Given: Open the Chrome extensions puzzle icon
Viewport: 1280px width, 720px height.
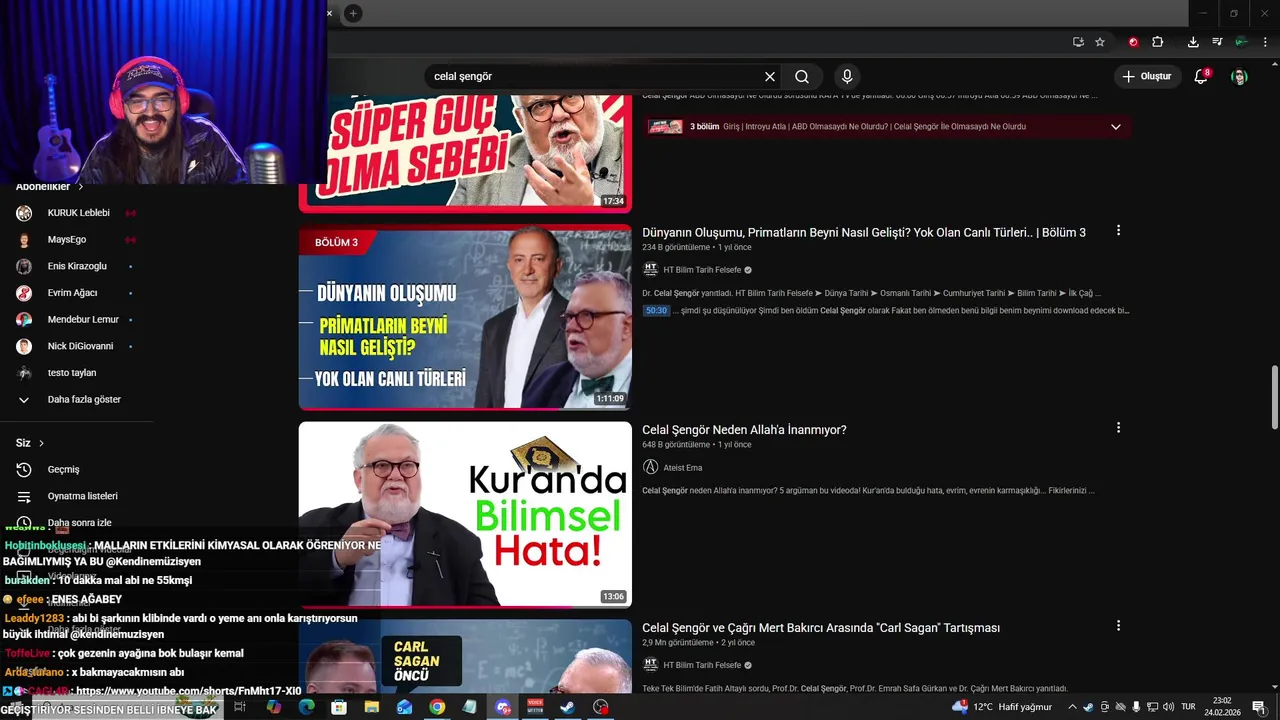Looking at the screenshot, I should tap(1158, 42).
